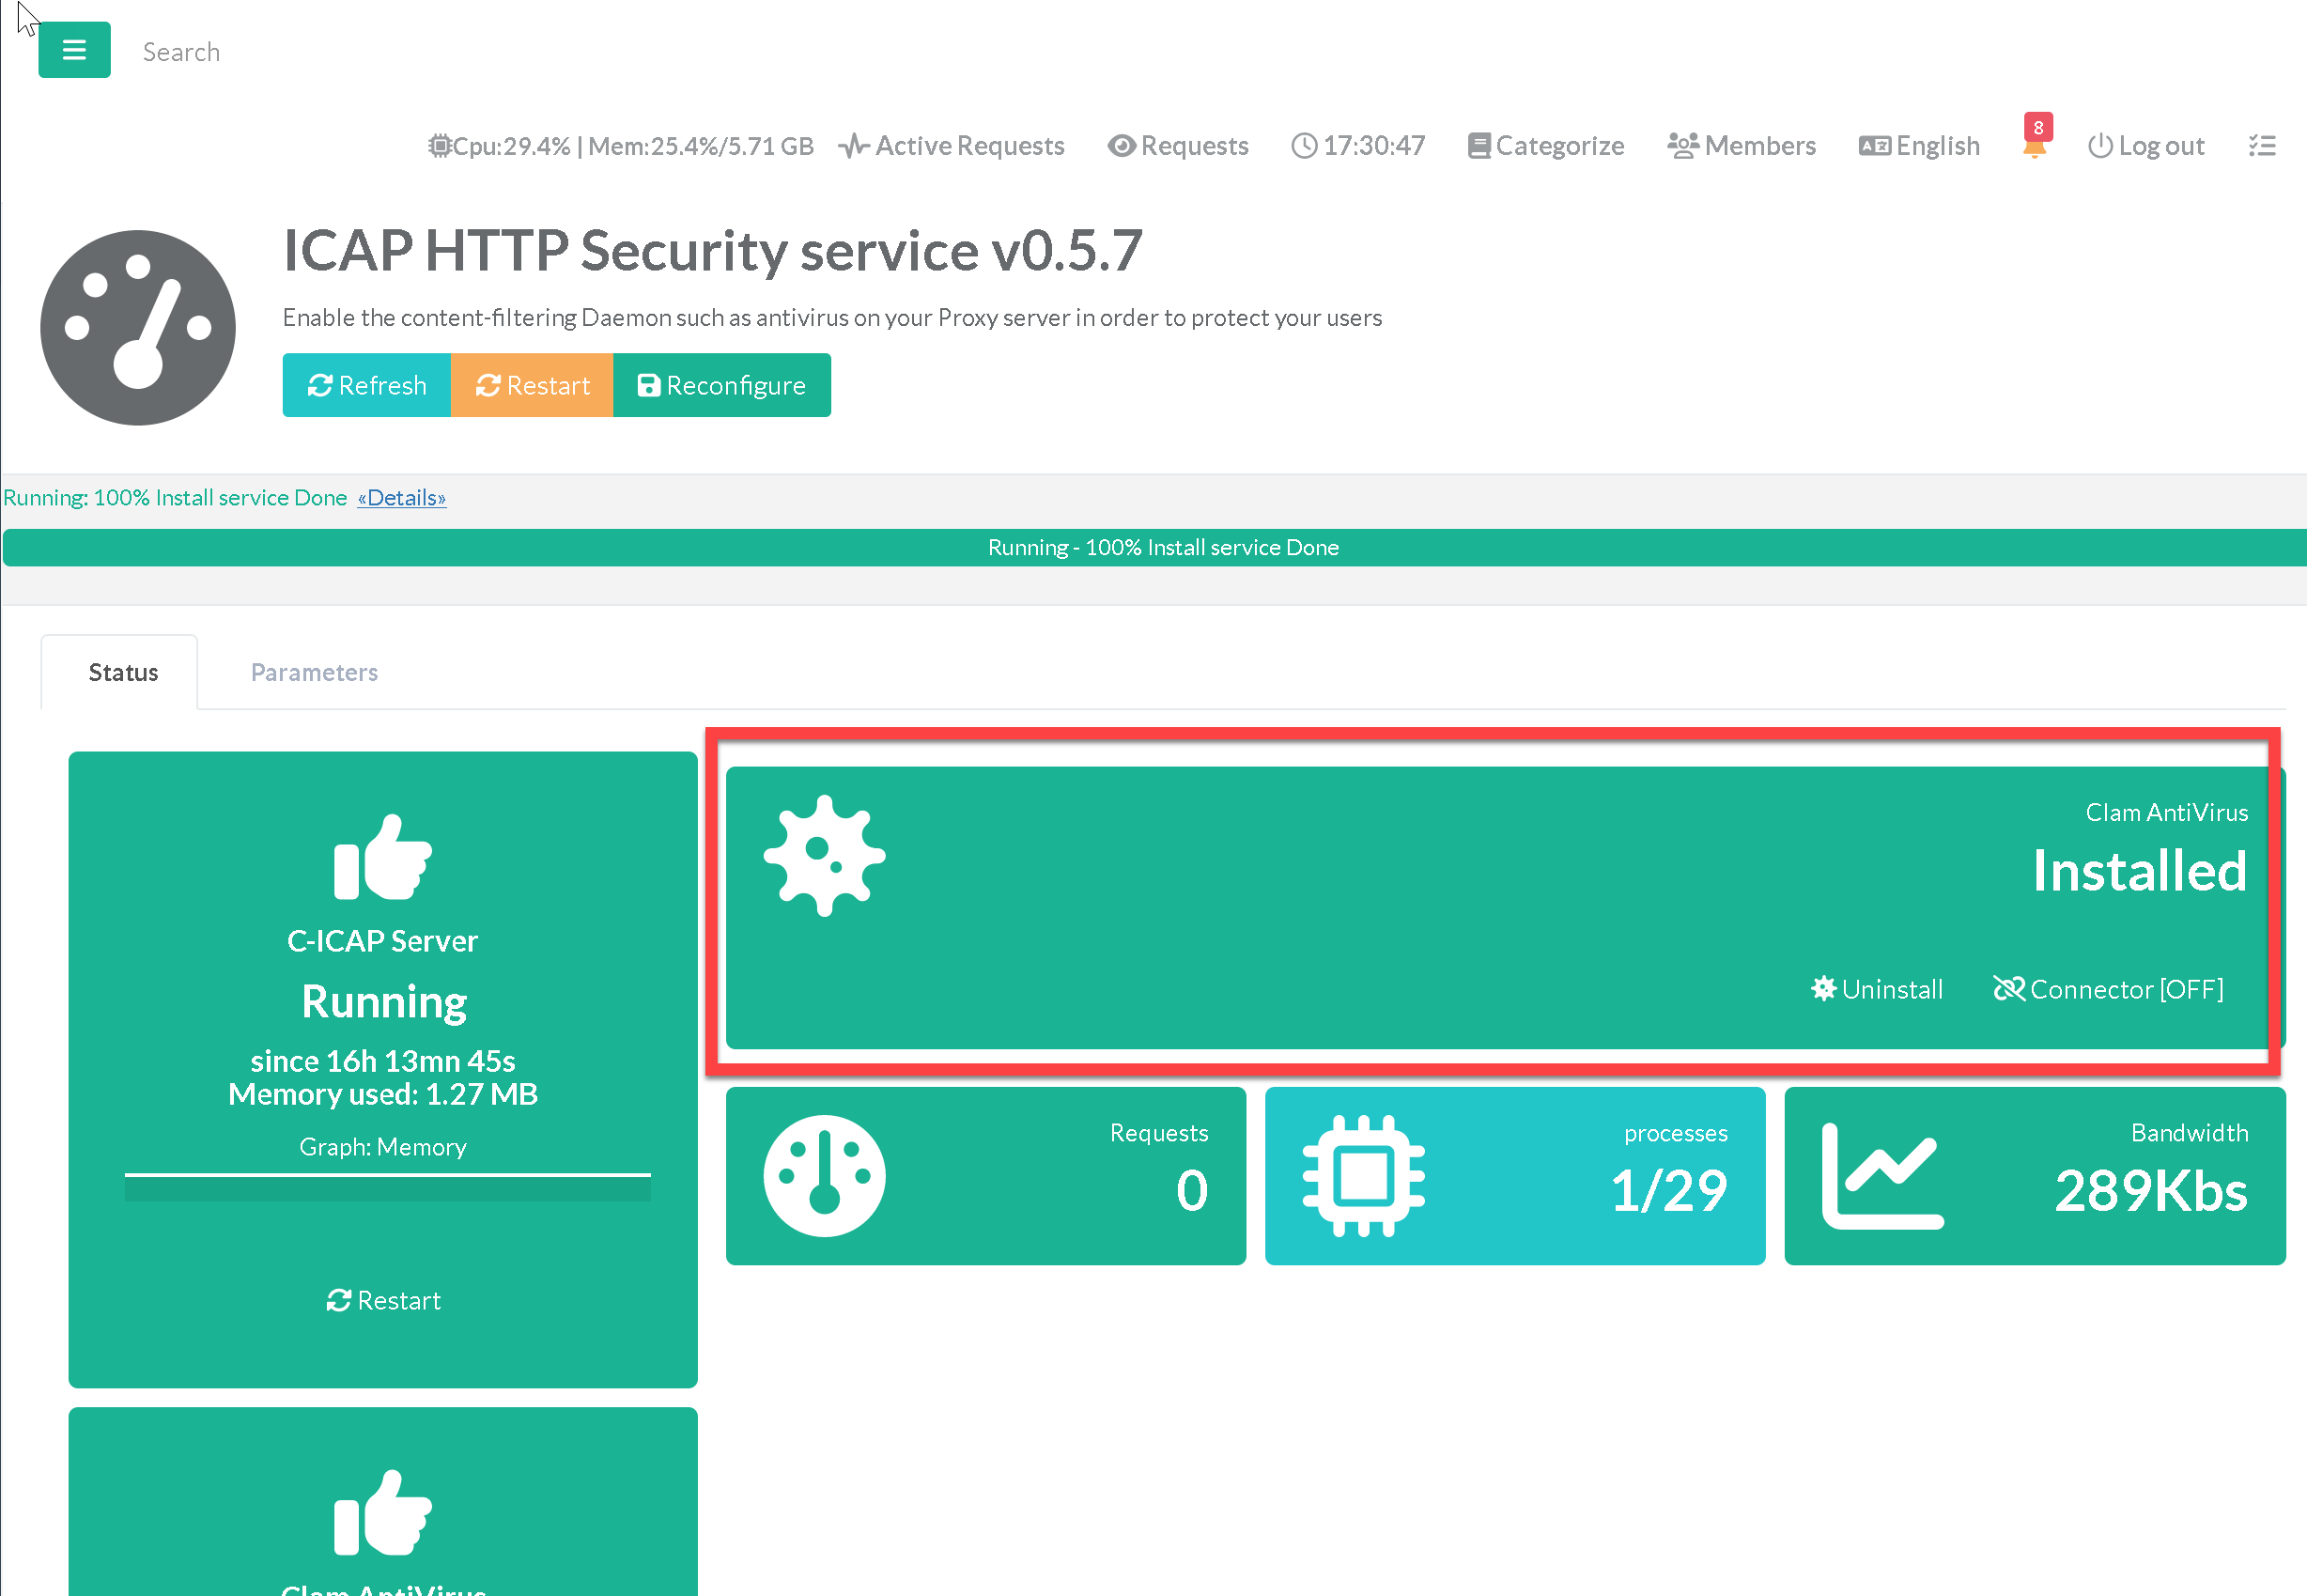Expand install progress via Details link

point(402,498)
